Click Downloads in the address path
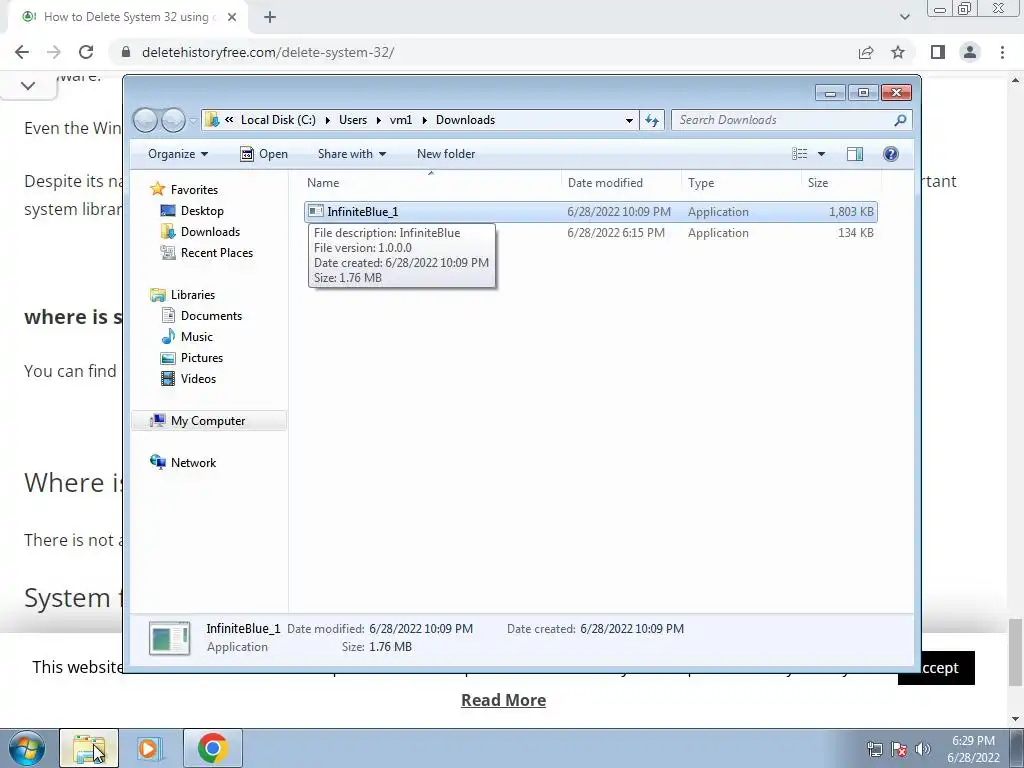Image resolution: width=1024 pixels, height=768 pixels. click(466, 120)
